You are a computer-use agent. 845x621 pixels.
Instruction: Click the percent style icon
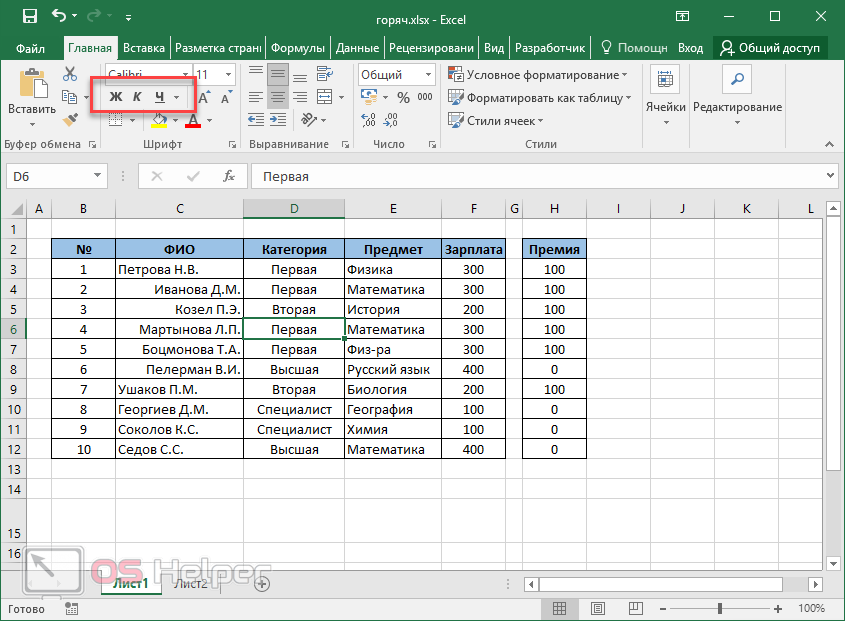click(403, 97)
